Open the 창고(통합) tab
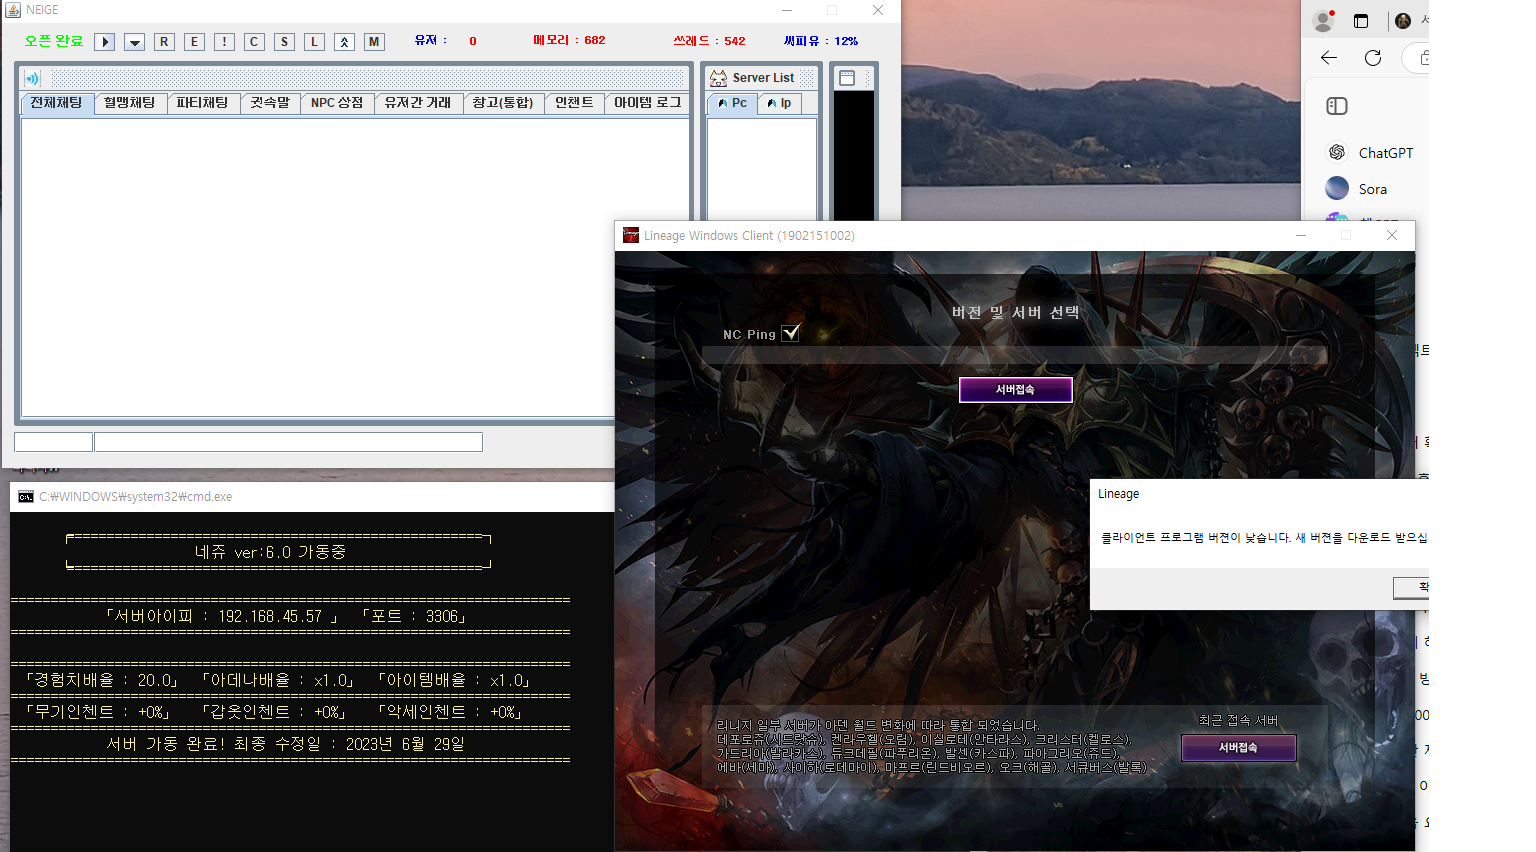1536x852 pixels. click(x=504, y=103)
